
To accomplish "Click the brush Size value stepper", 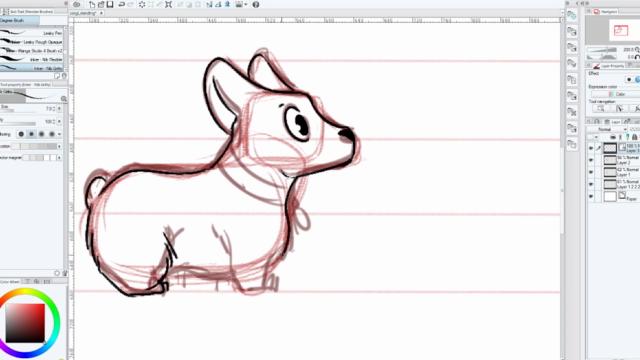I will 54,109.
